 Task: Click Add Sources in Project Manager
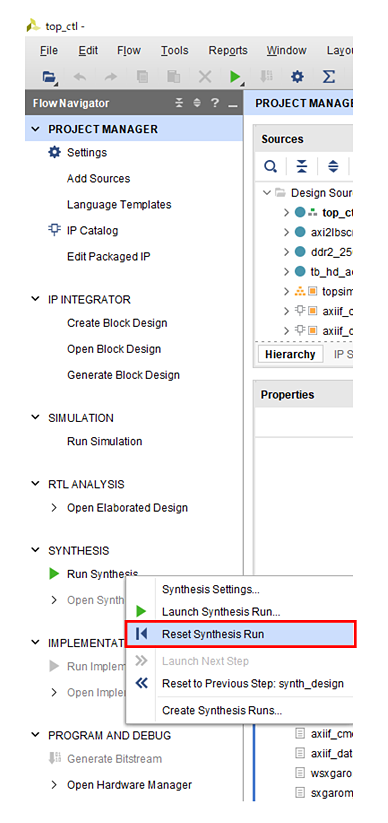(x=98, y=178)
